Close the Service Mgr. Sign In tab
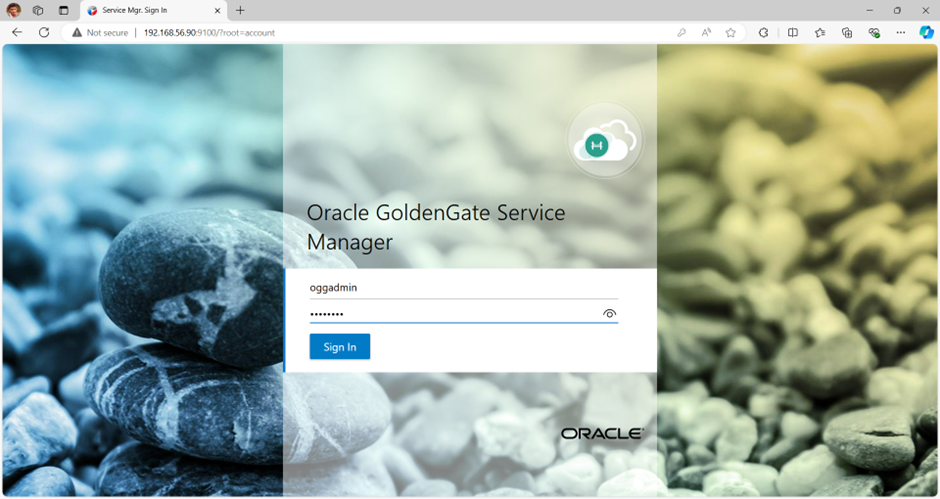Image resolution: width=940 pixels, height=499 pixels. pos(218,10)
